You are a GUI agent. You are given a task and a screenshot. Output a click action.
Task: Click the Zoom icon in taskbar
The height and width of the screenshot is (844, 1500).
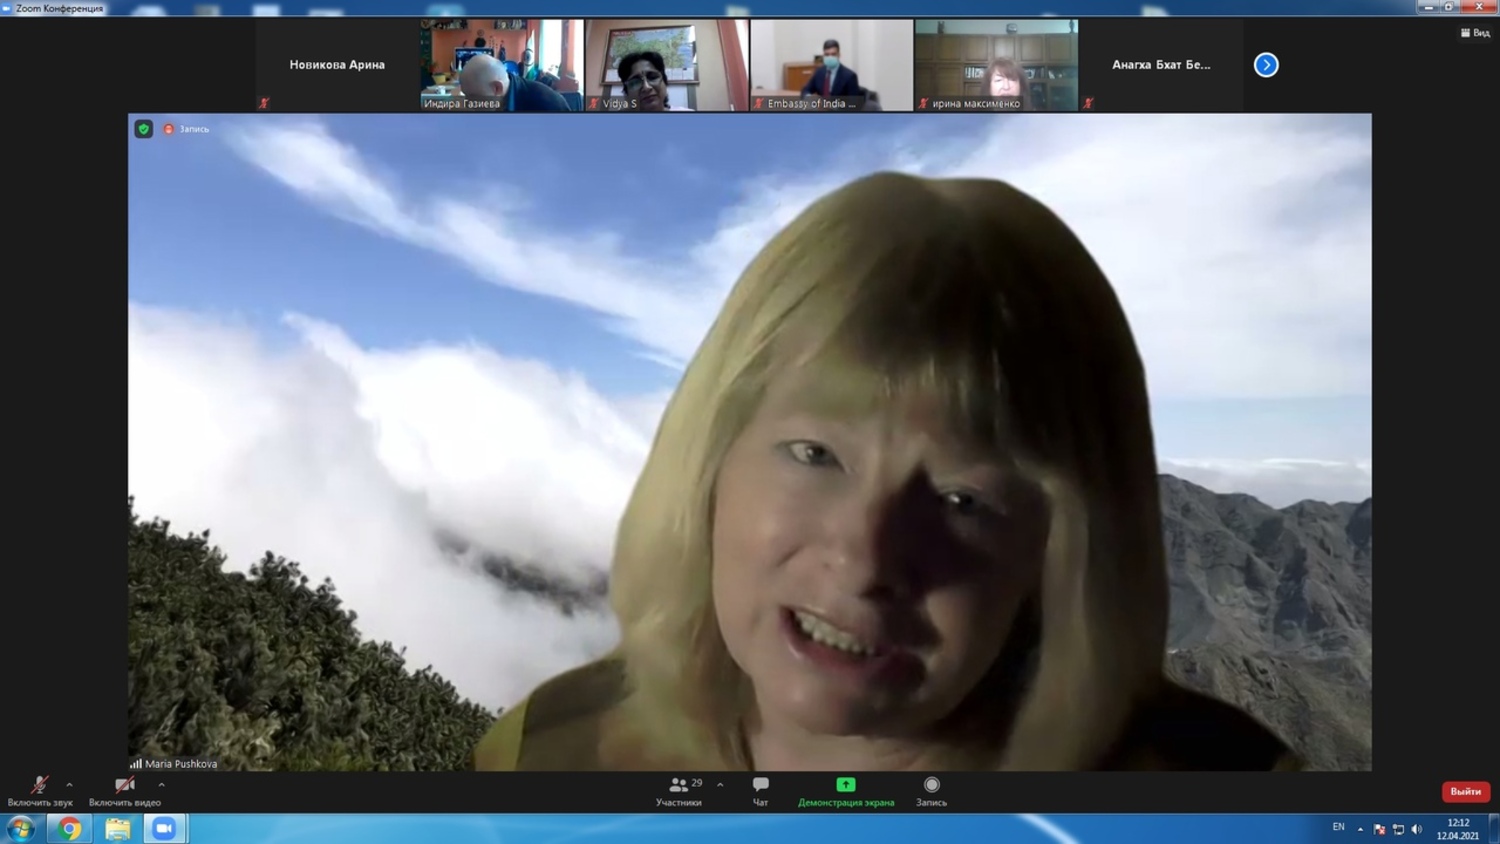click(164, 828)
